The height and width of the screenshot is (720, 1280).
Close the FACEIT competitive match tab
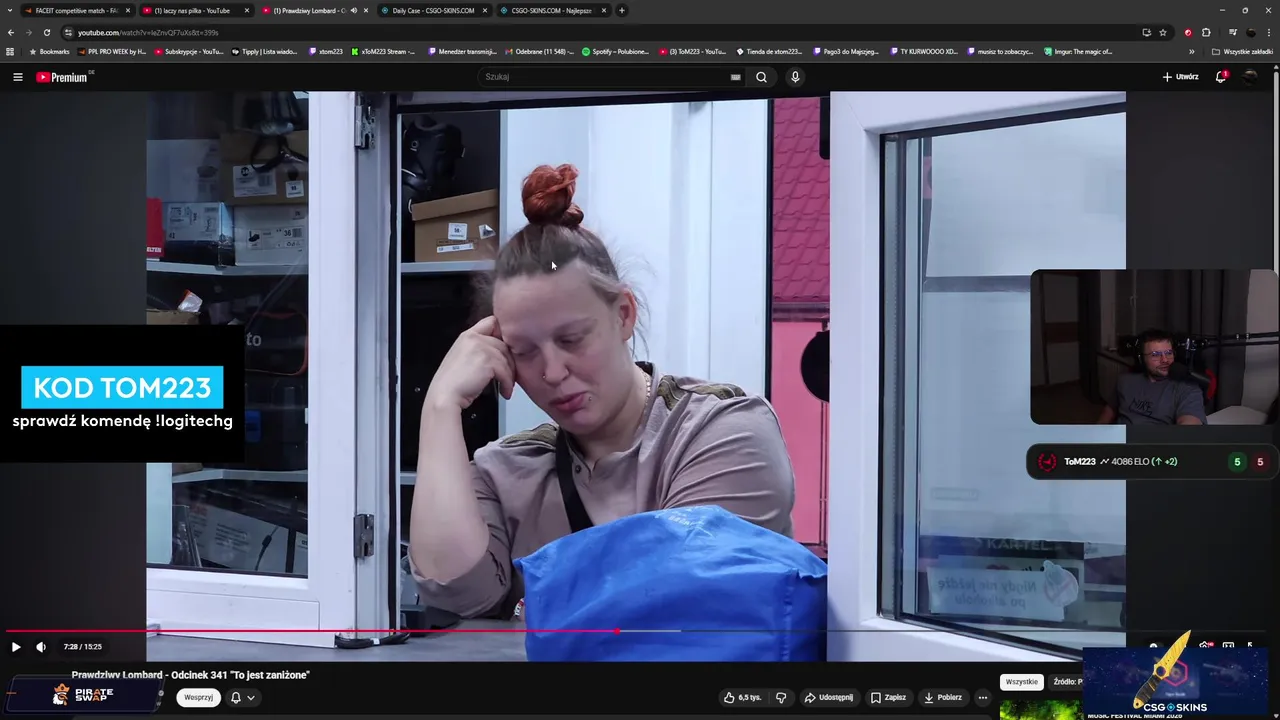[x=128, y=10]
